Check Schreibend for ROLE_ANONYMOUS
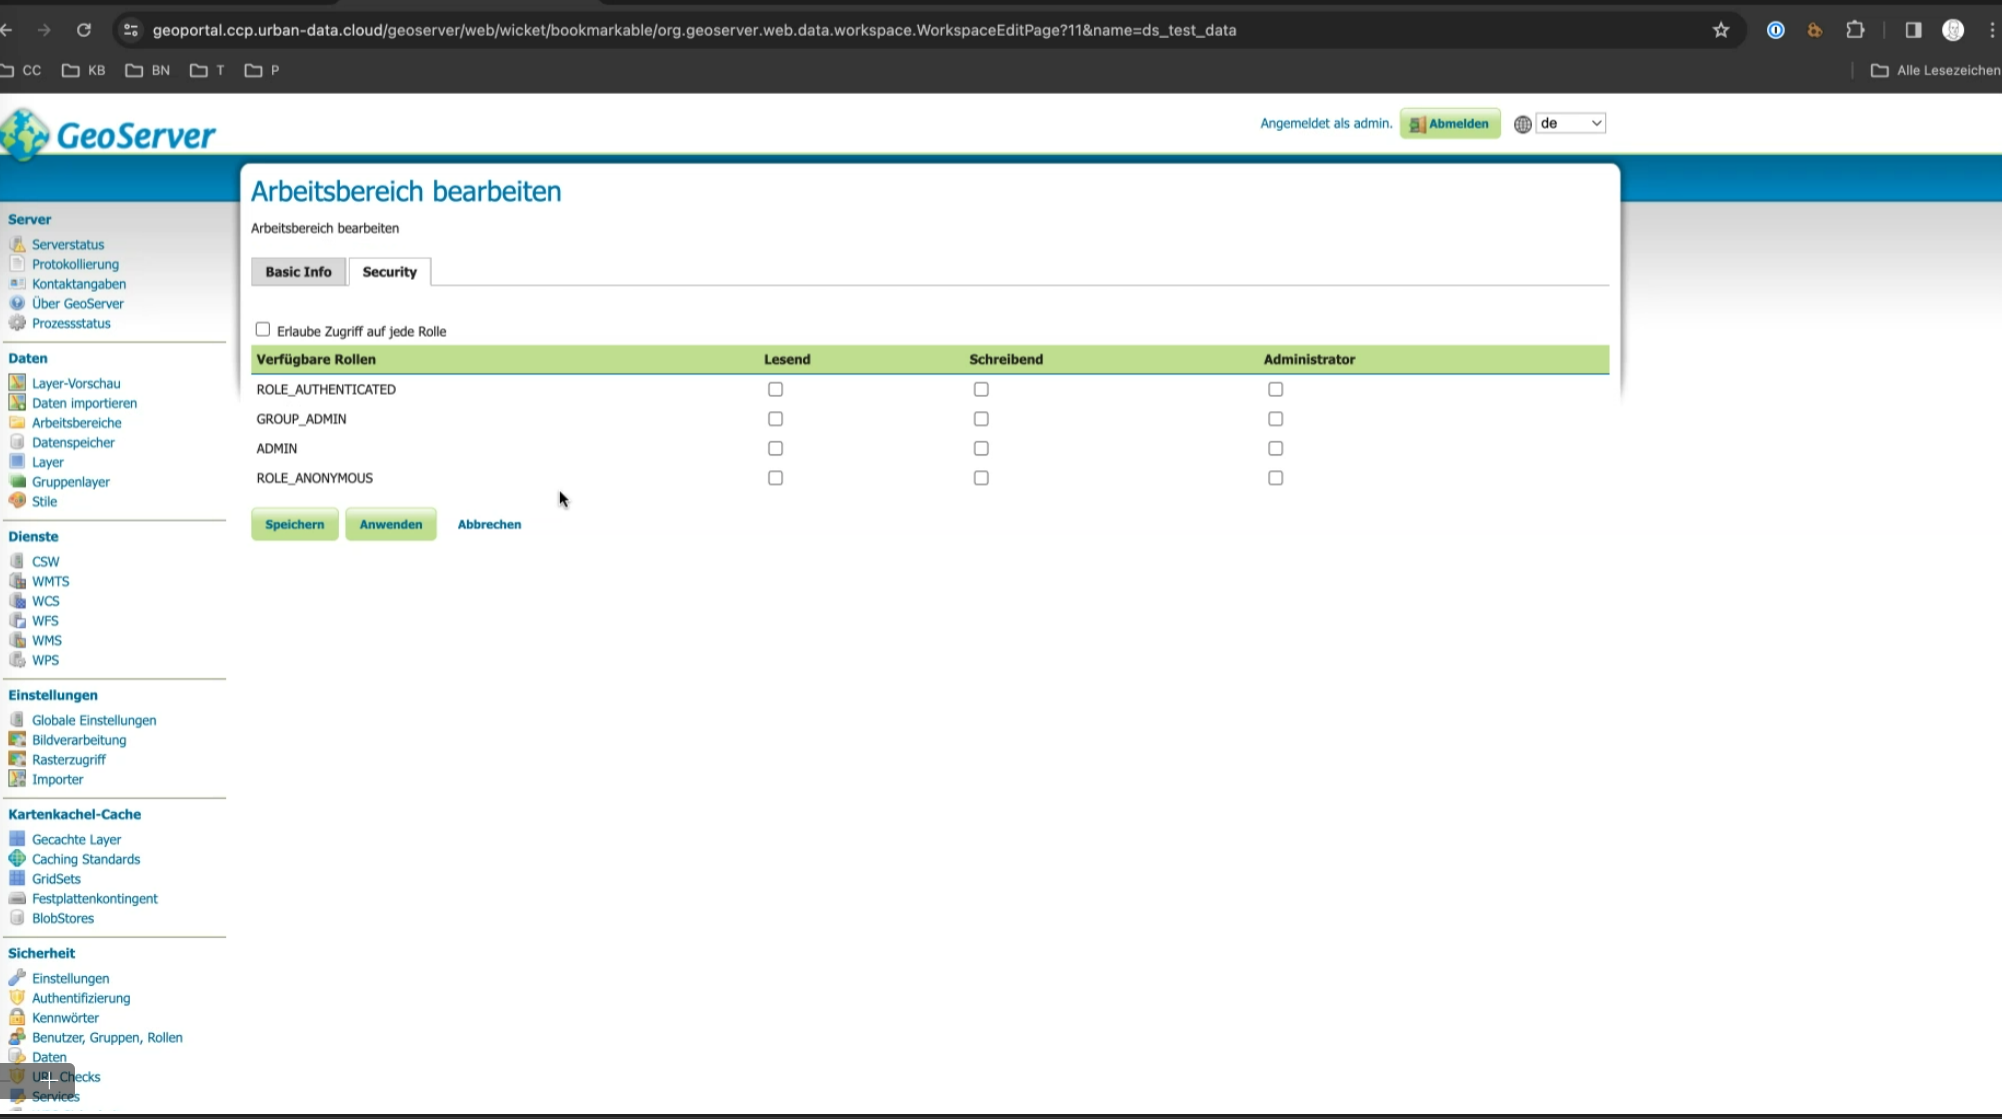This screenshot has height=1119, width=2002. coord(981,478)
